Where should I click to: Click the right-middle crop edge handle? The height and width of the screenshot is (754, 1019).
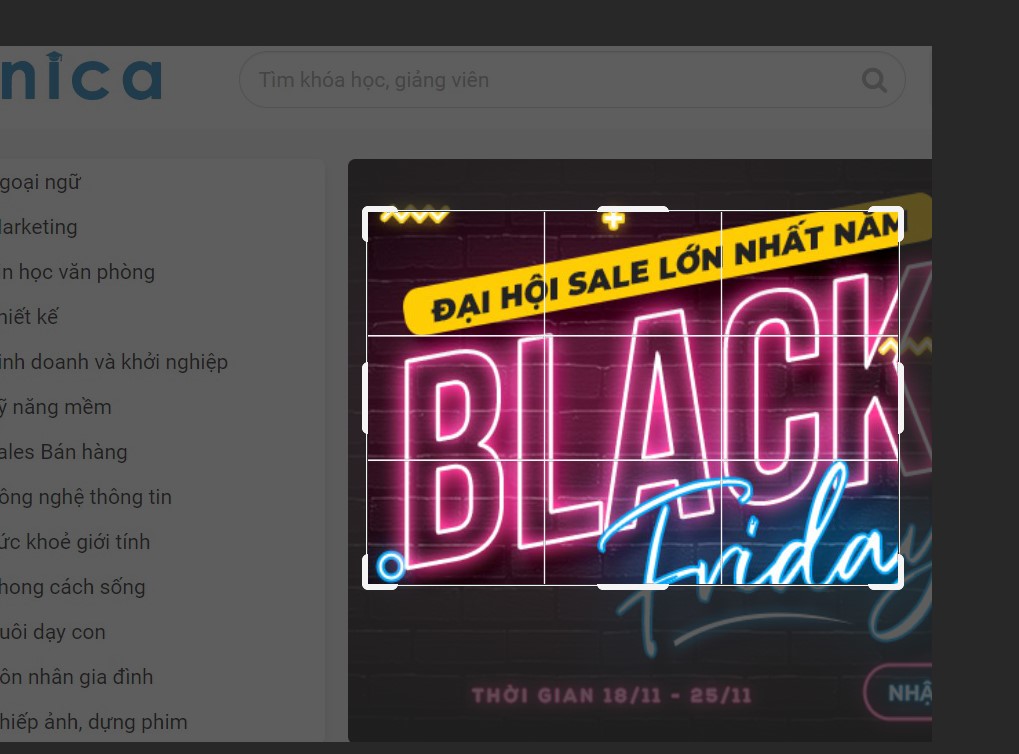coord(901,398)
